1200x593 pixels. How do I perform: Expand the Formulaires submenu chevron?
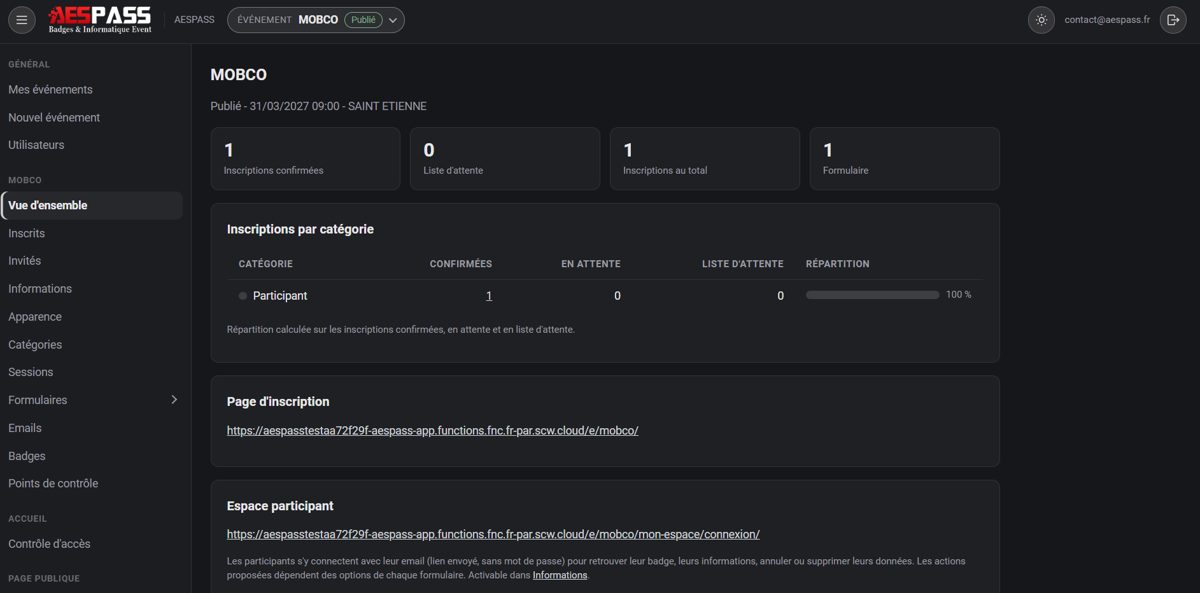174,400
